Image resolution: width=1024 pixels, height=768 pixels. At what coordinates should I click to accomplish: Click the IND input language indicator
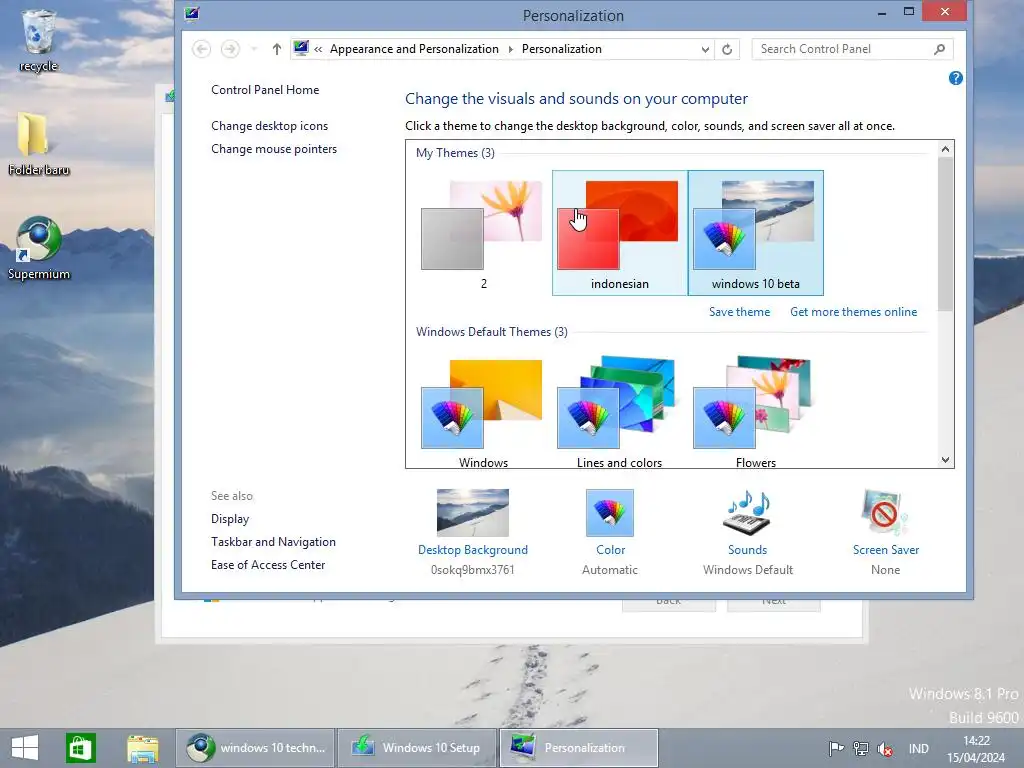click(x=918, y=748)
